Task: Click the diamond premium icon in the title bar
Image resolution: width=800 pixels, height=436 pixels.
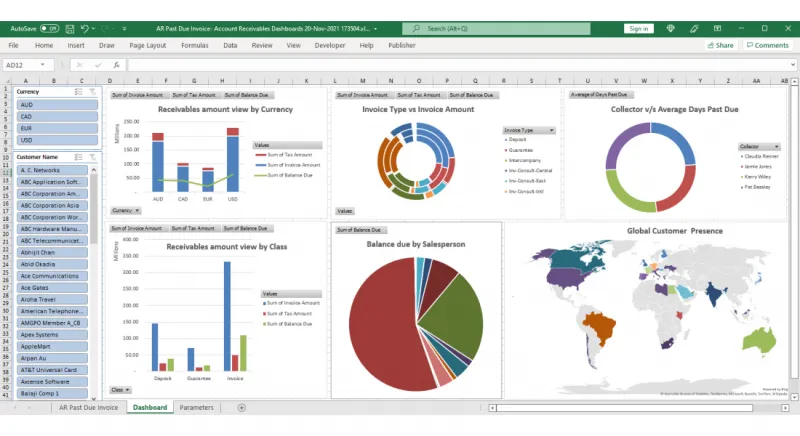Action: pos(671,29)
